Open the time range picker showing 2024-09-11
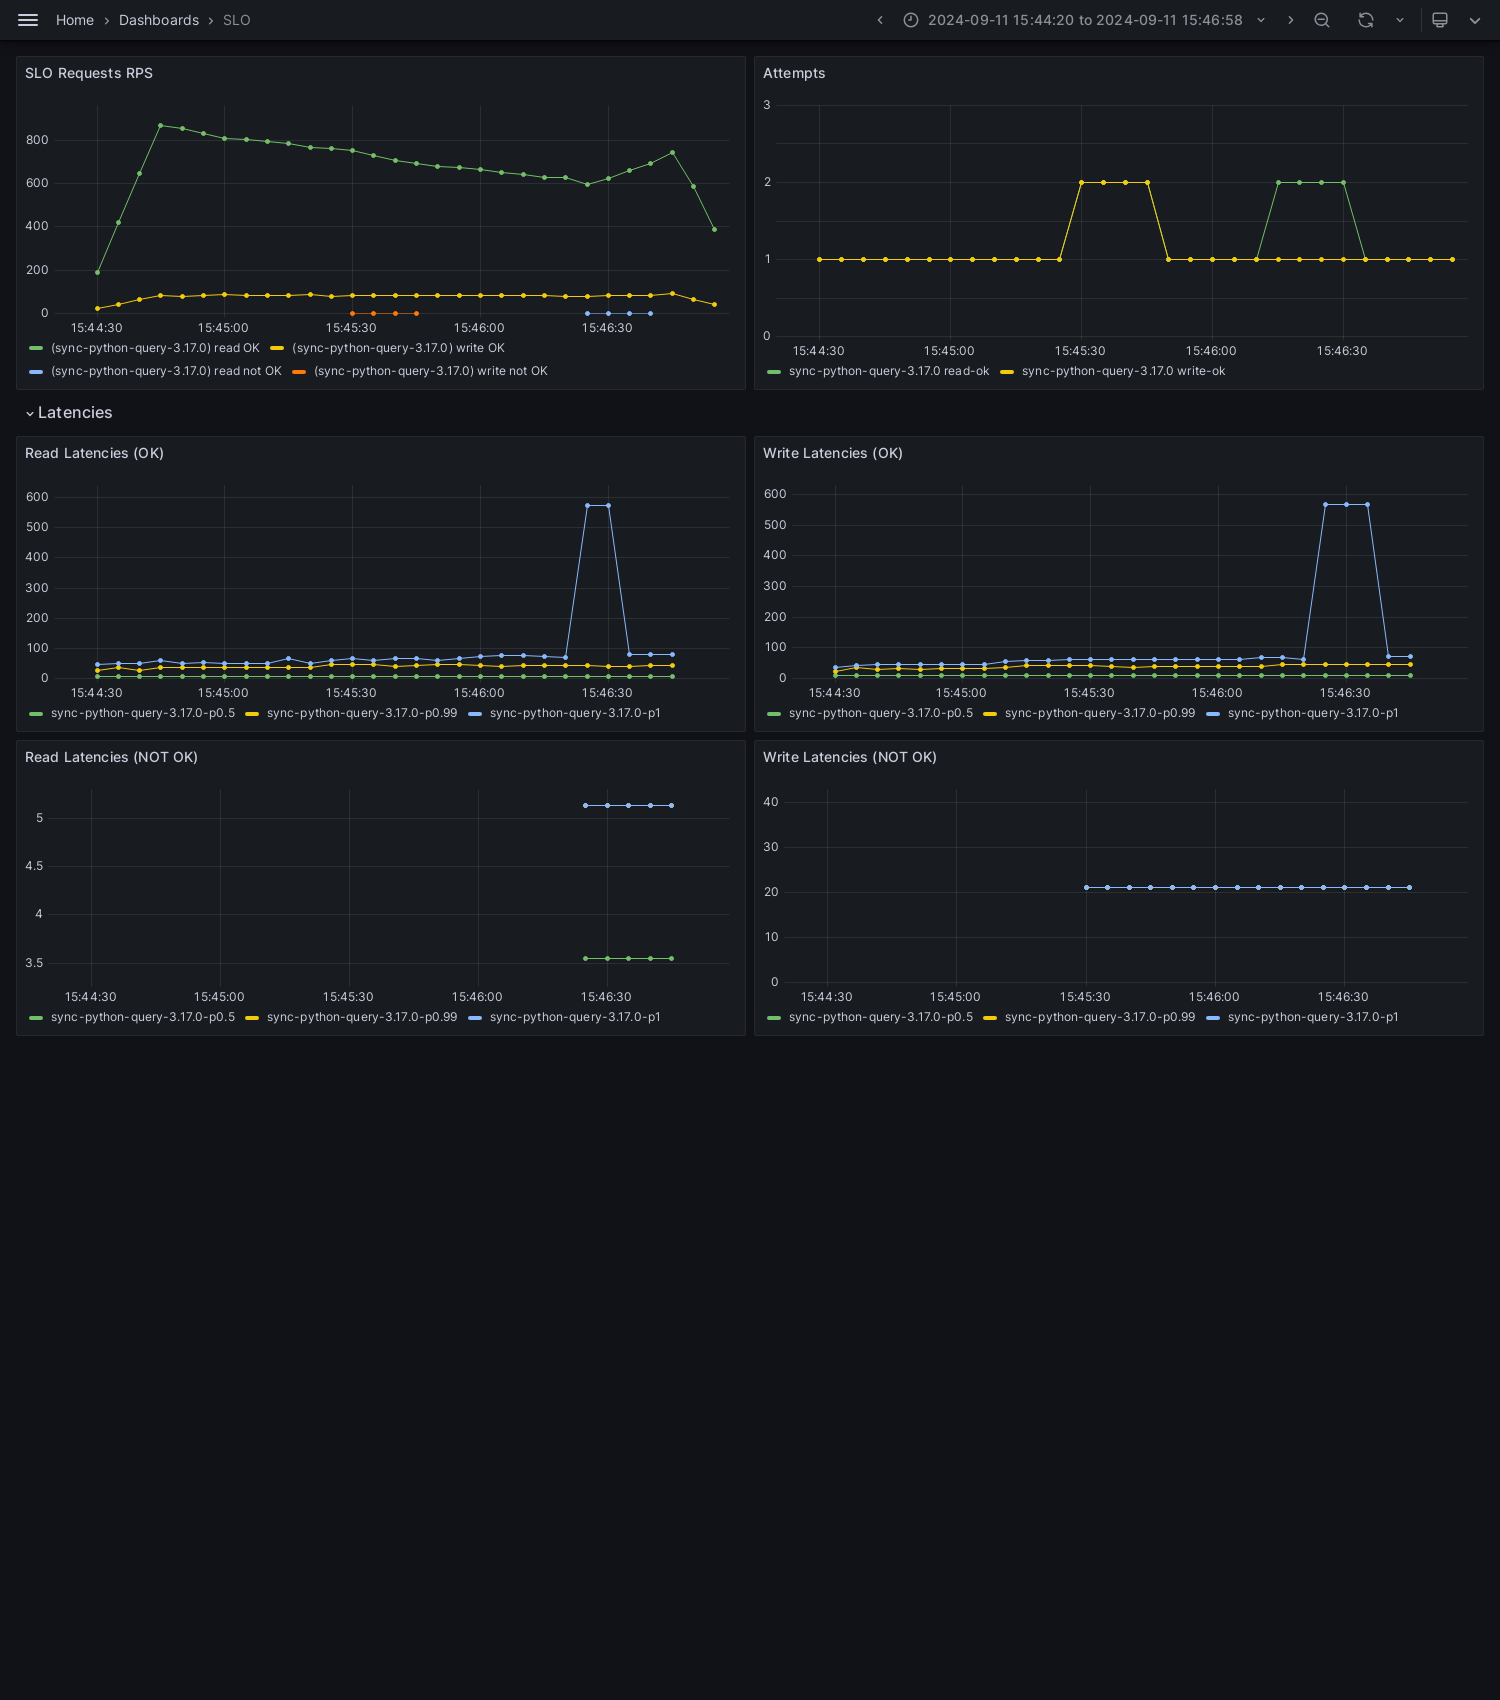 (x=1085, y=20)
